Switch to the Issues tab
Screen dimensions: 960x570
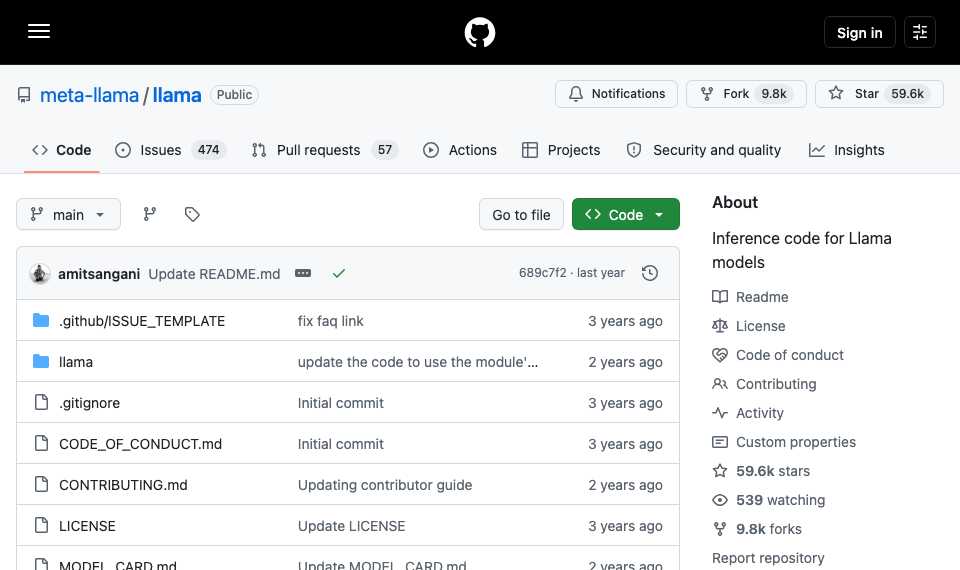(x=170, y=150)
